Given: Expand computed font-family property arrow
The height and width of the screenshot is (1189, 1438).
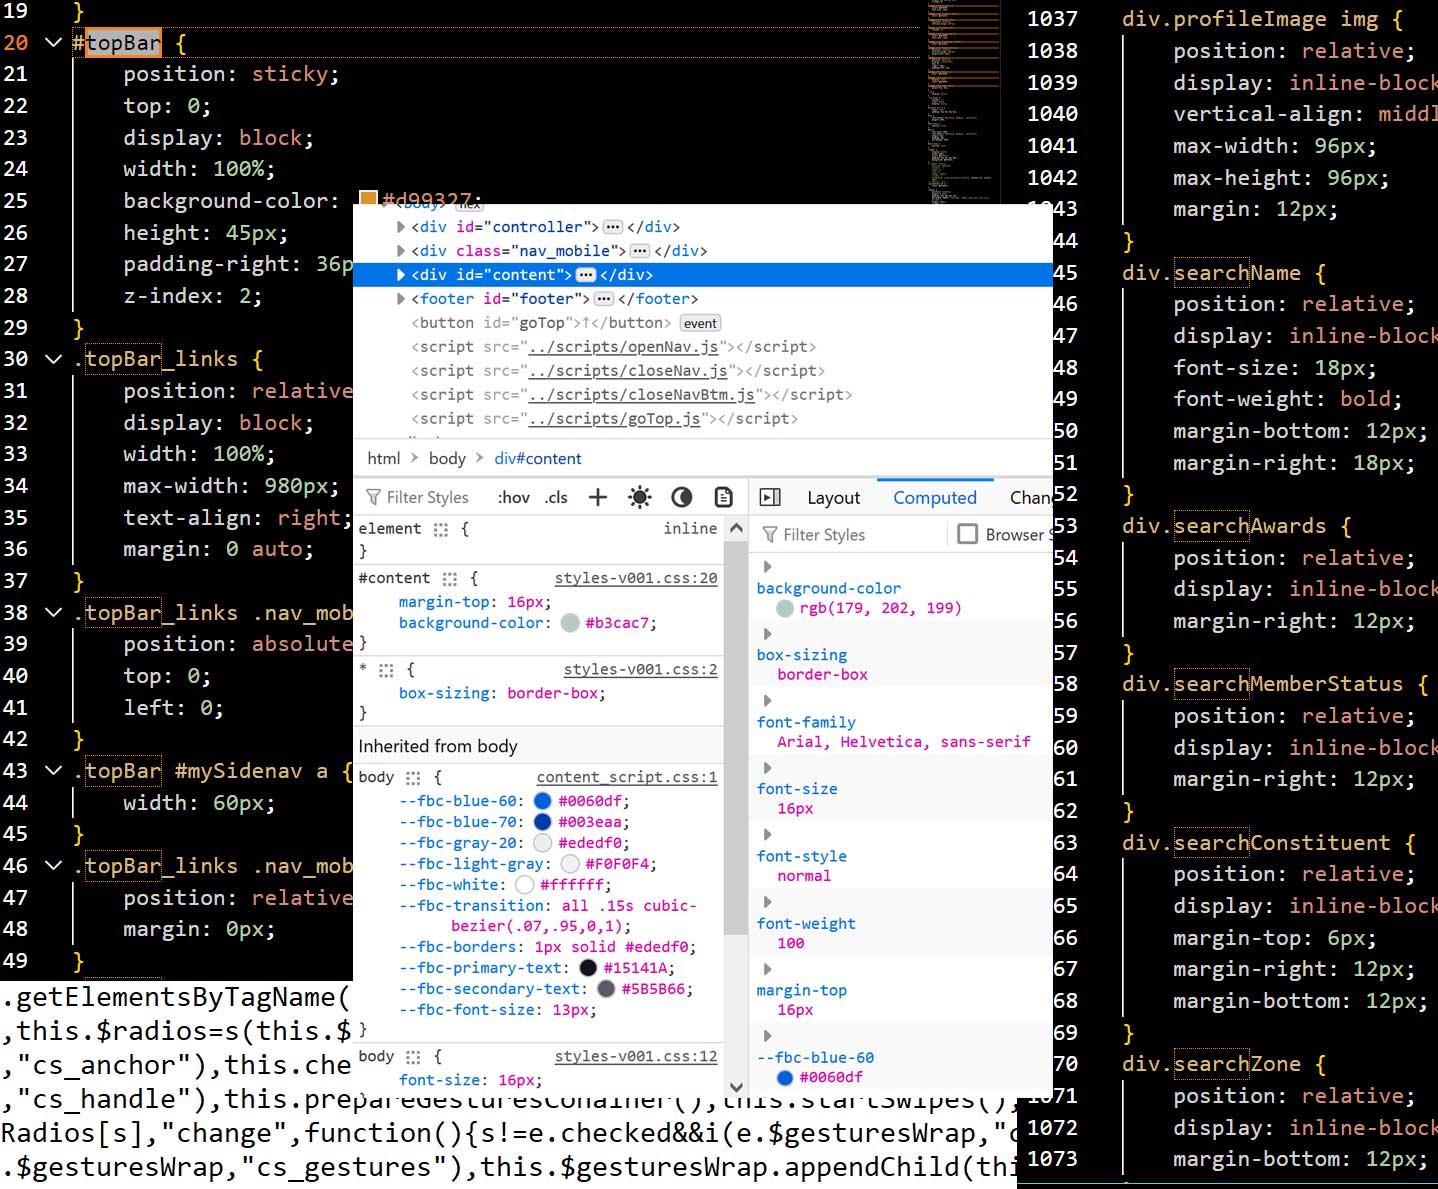Looking at the screenshot, I should (768, 701).
